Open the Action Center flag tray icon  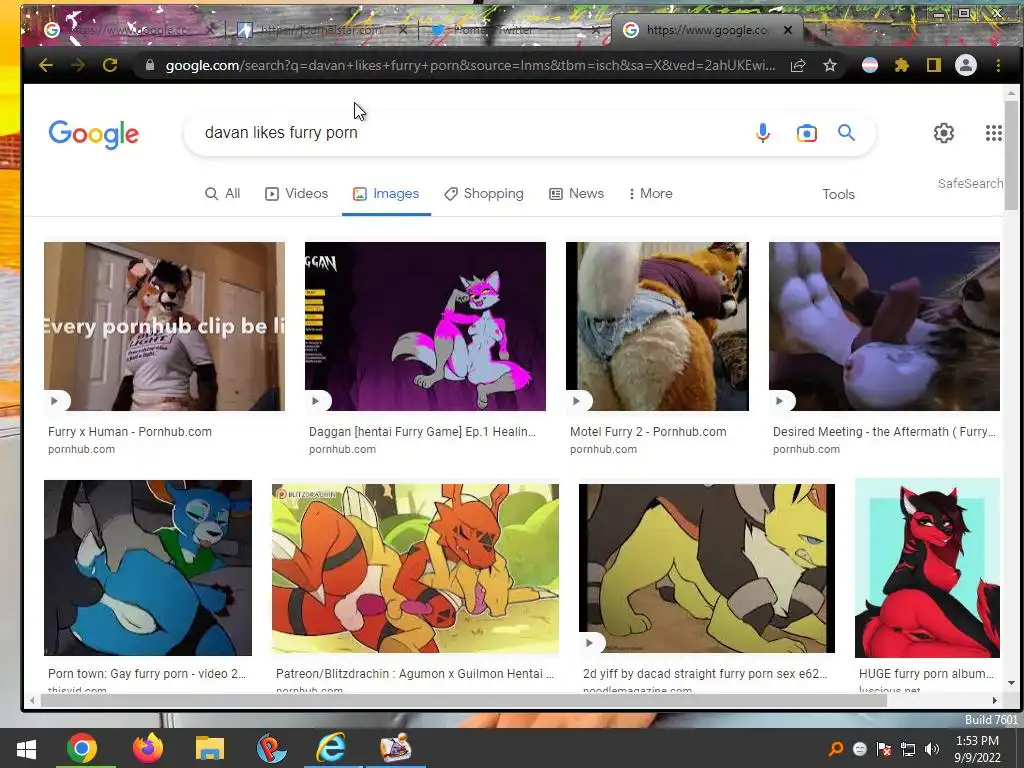[x=884, y=748]
